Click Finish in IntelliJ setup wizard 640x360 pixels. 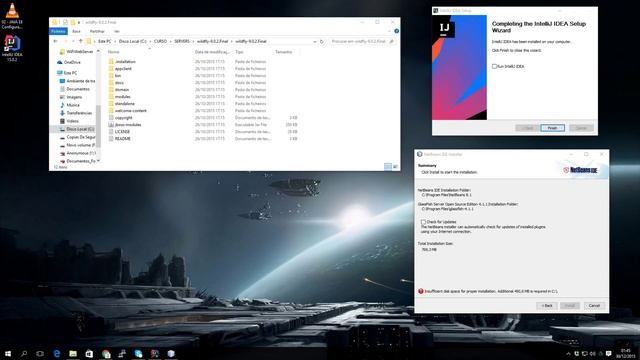tap(552, 128)
